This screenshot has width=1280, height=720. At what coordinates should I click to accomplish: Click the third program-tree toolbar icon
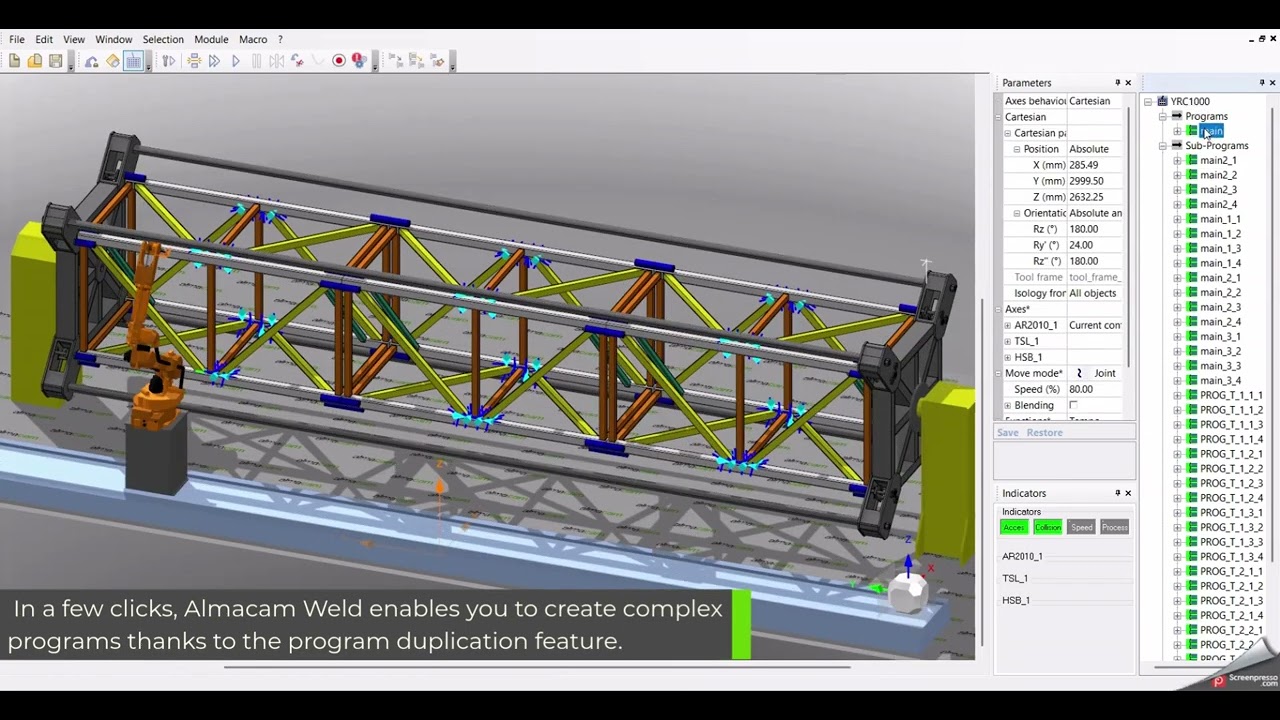[x=438, y=61]
